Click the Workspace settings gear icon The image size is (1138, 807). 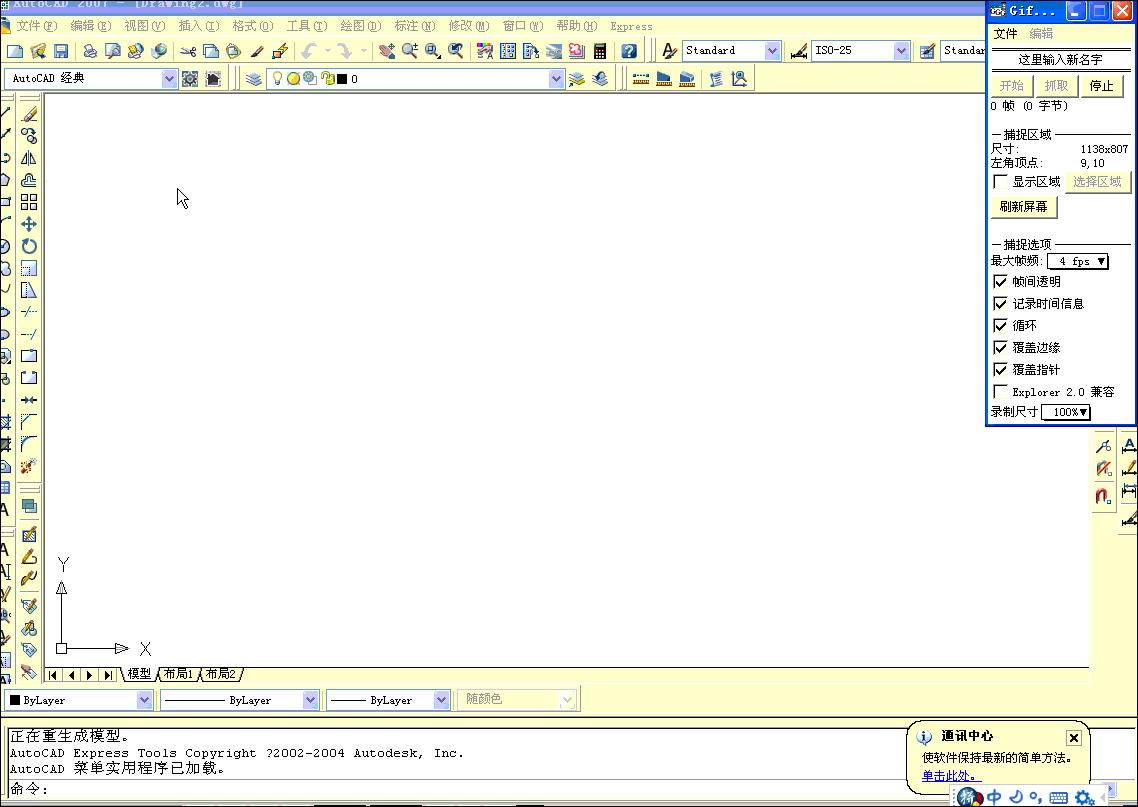(x=190, y=79)
